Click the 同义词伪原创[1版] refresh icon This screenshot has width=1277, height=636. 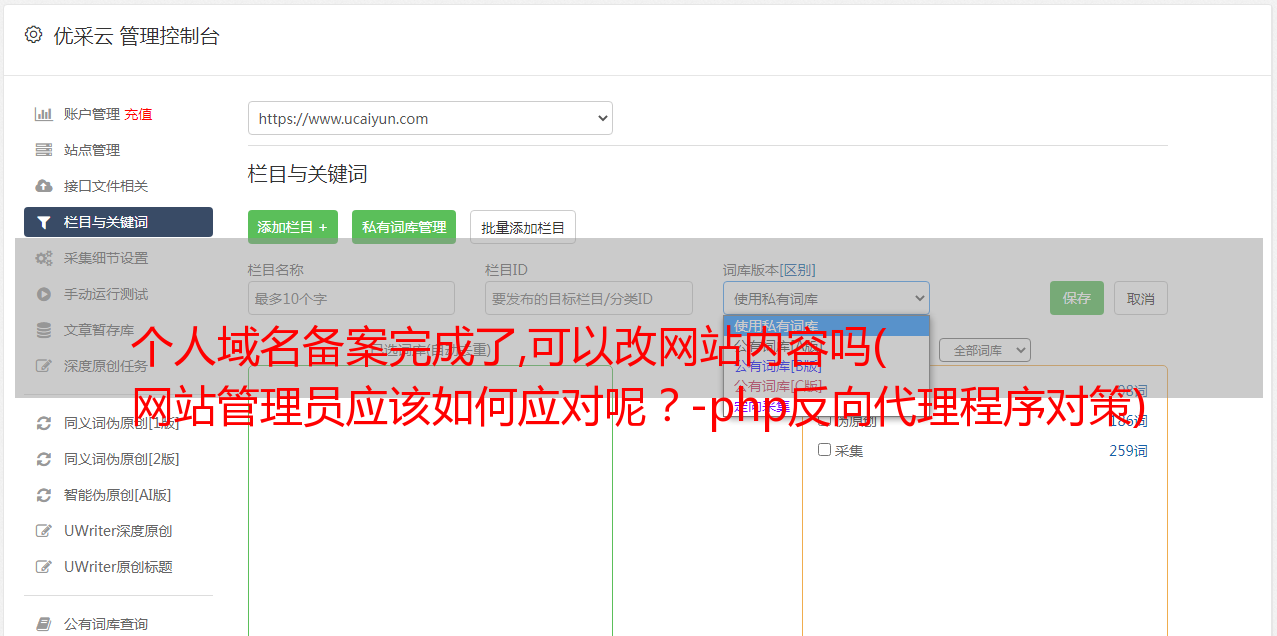[x=44, y=423]
